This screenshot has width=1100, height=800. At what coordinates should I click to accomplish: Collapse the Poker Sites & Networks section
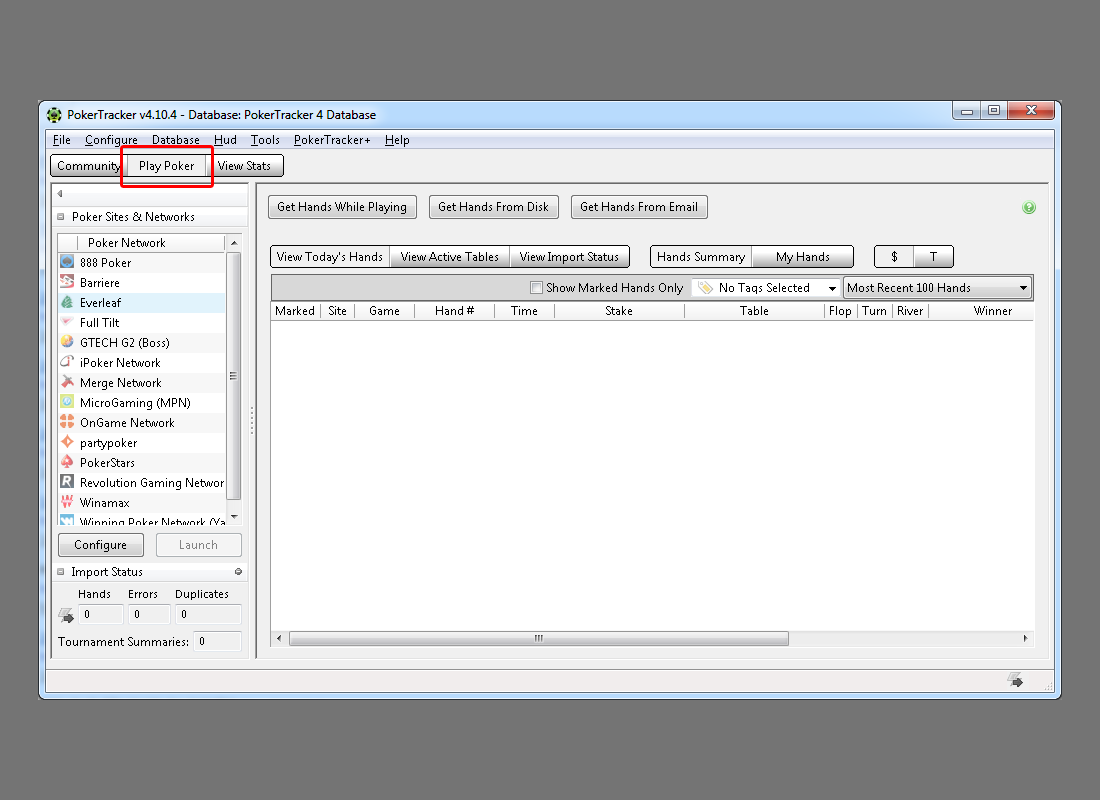62,217
